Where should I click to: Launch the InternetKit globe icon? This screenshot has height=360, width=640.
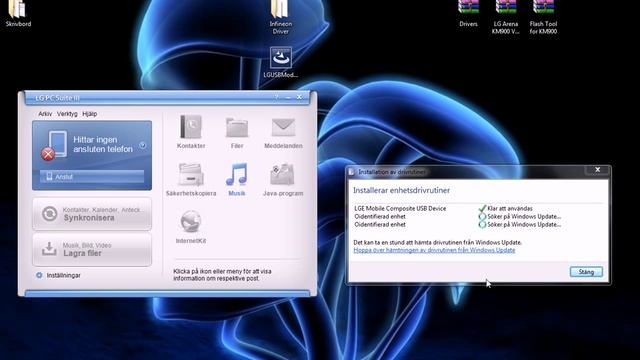(x=191, y=222)
